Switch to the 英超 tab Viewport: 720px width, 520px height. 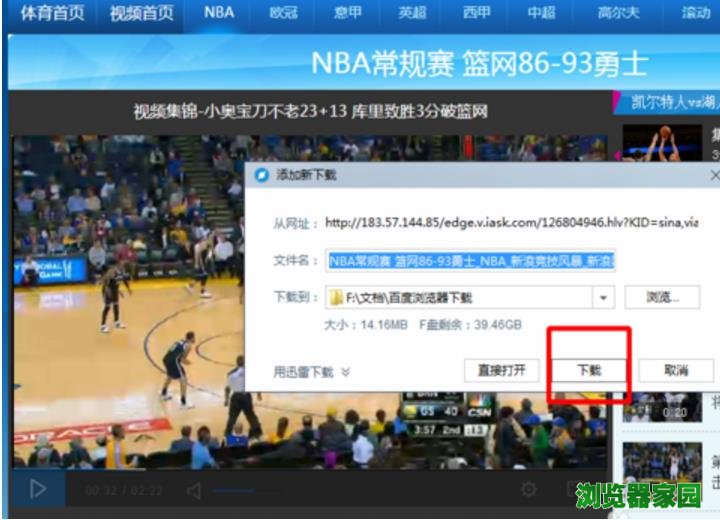pyautogui.click(x=412, y=14)
